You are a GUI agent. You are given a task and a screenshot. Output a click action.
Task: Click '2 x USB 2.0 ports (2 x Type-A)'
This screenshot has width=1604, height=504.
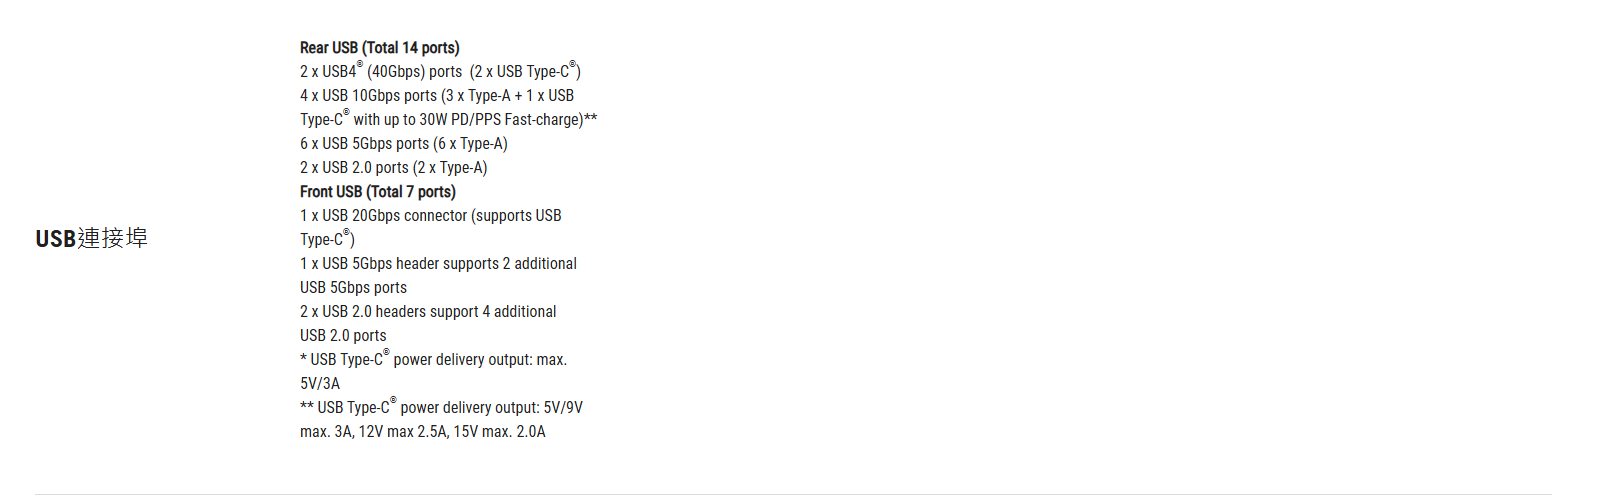393,168
